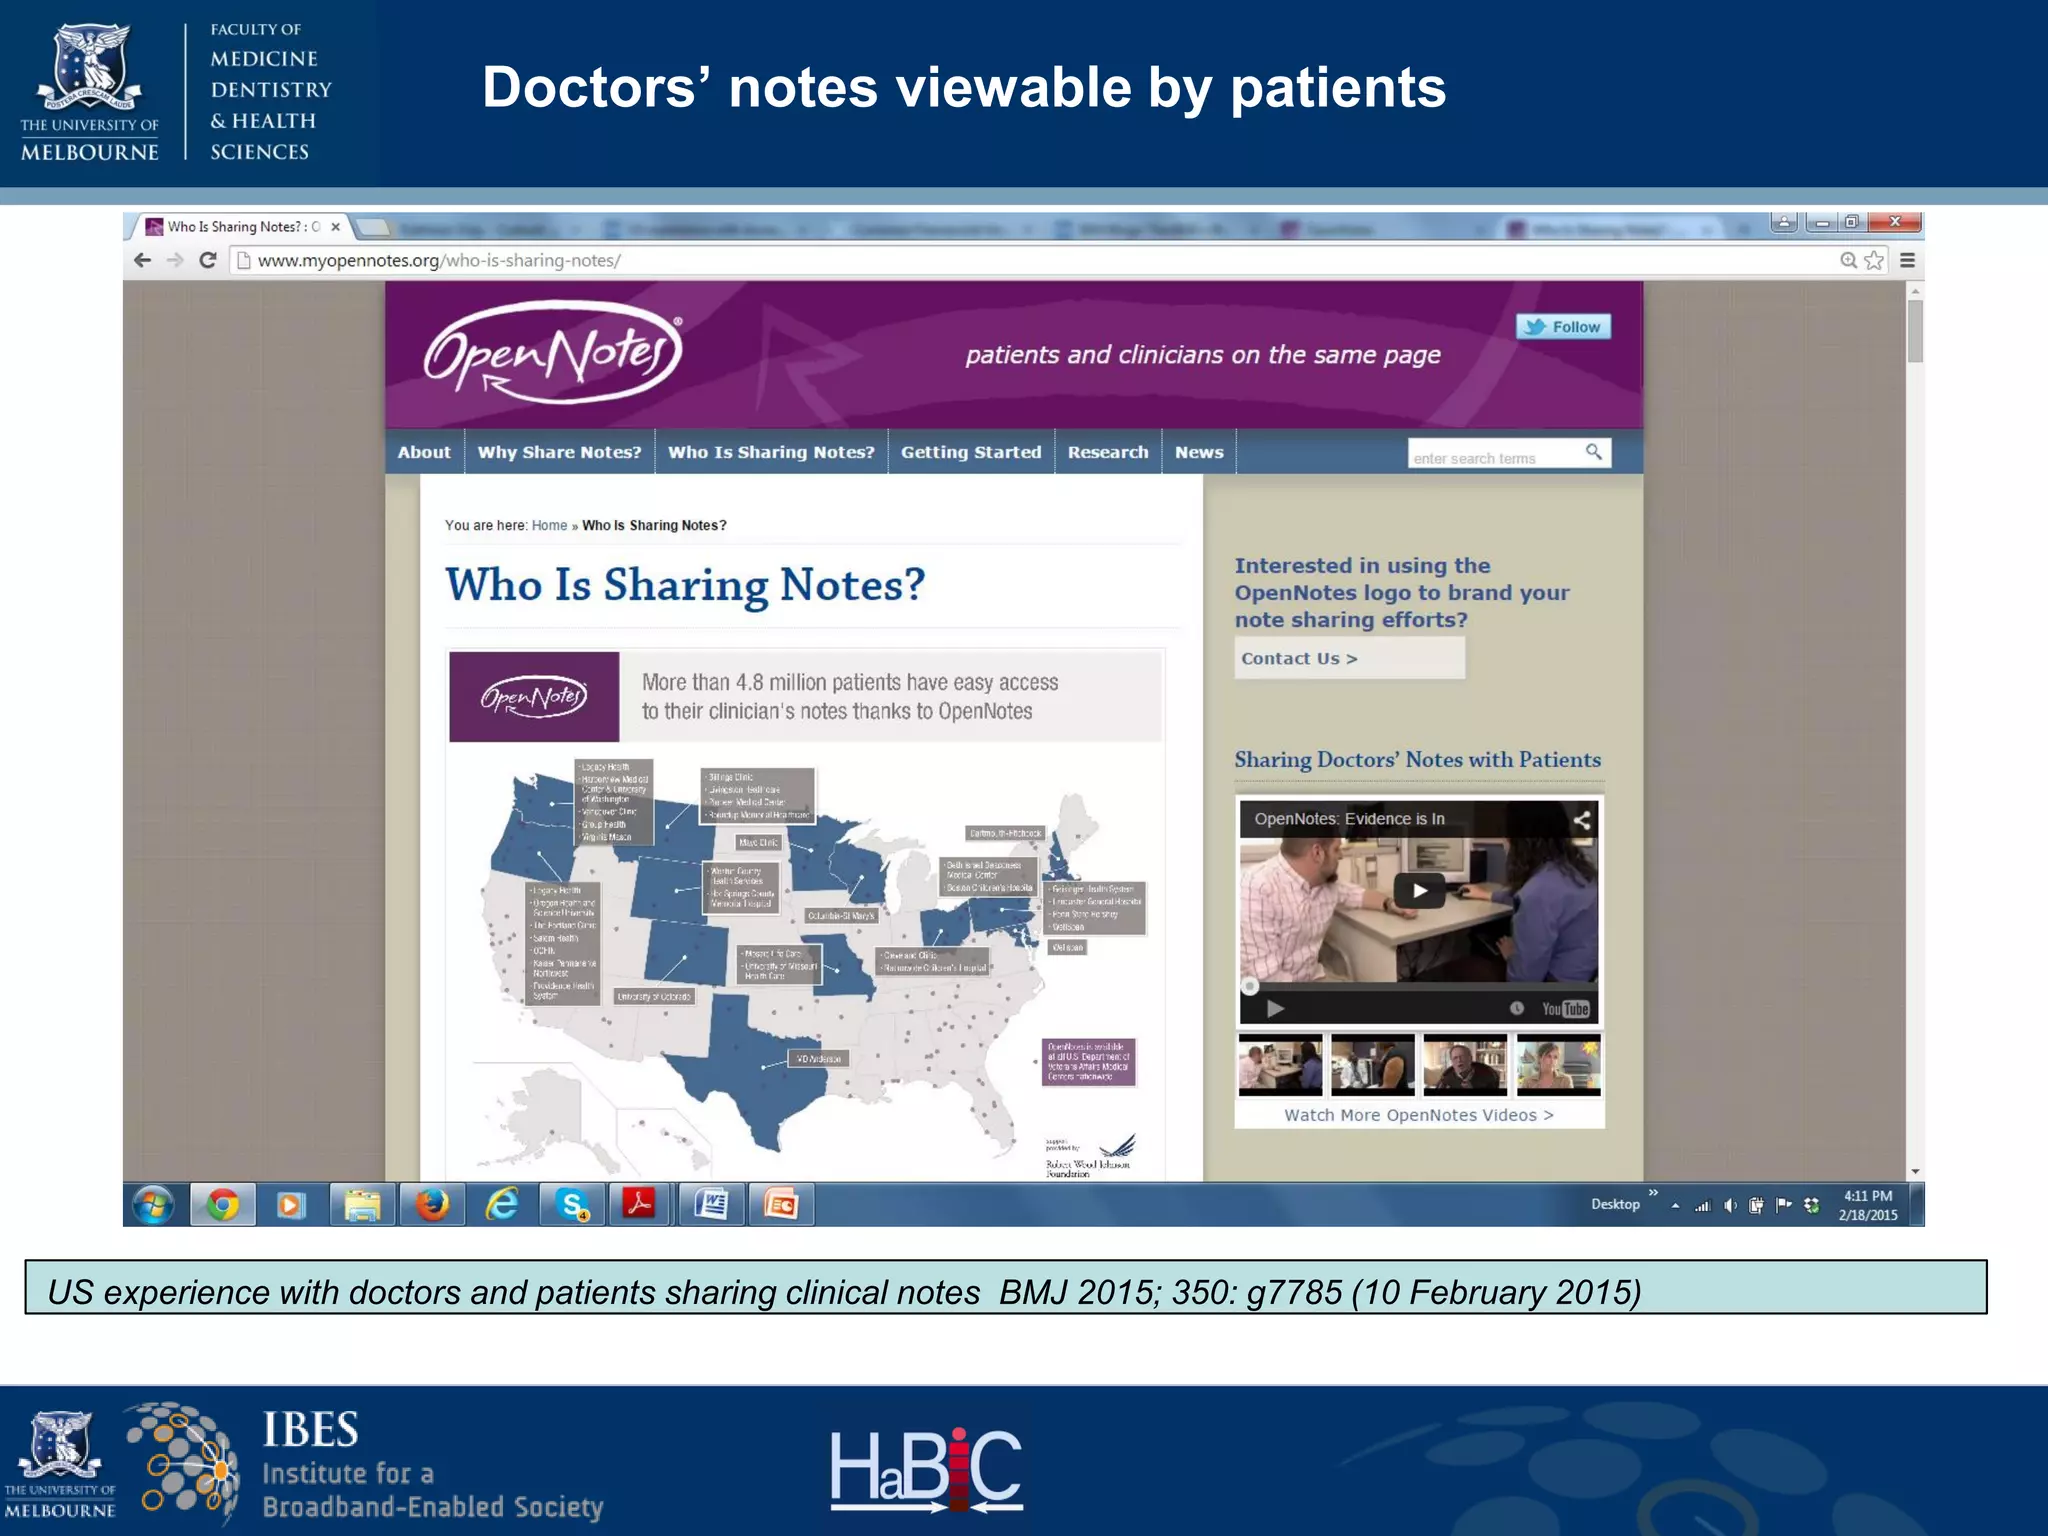Expand the Desktop toolbar chevron

(1653, 1193)
